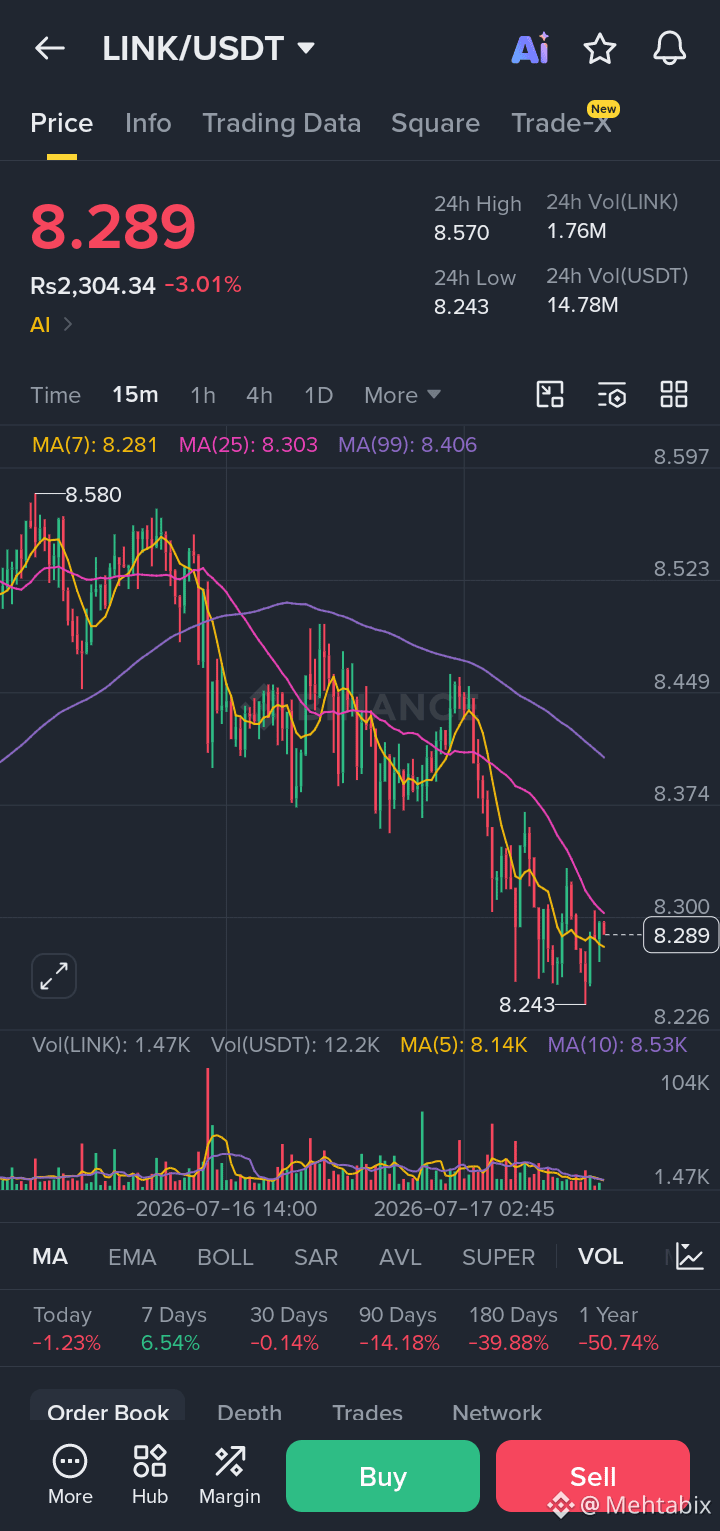Image resolution: width=720 pixels, height=1531 pixels.
Task: Toggle the BOLL indicator
Action: [x=226, y=1257]
